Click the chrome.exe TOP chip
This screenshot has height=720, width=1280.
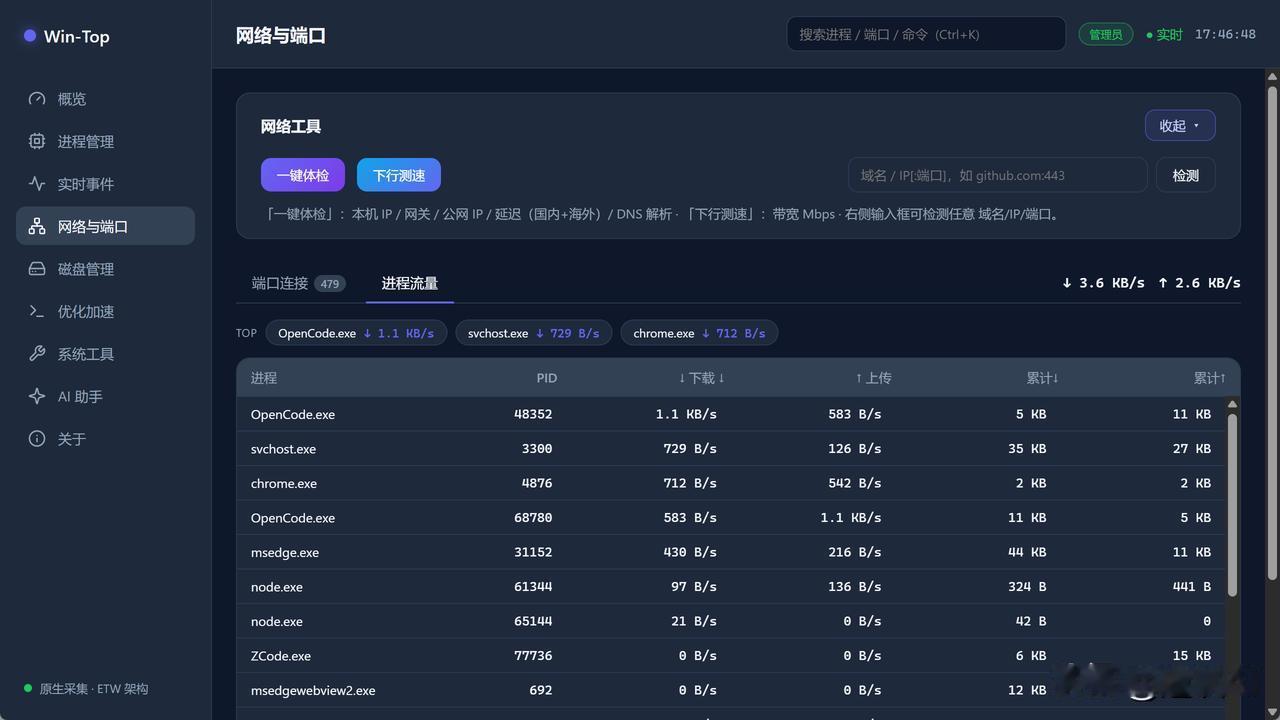699,333
